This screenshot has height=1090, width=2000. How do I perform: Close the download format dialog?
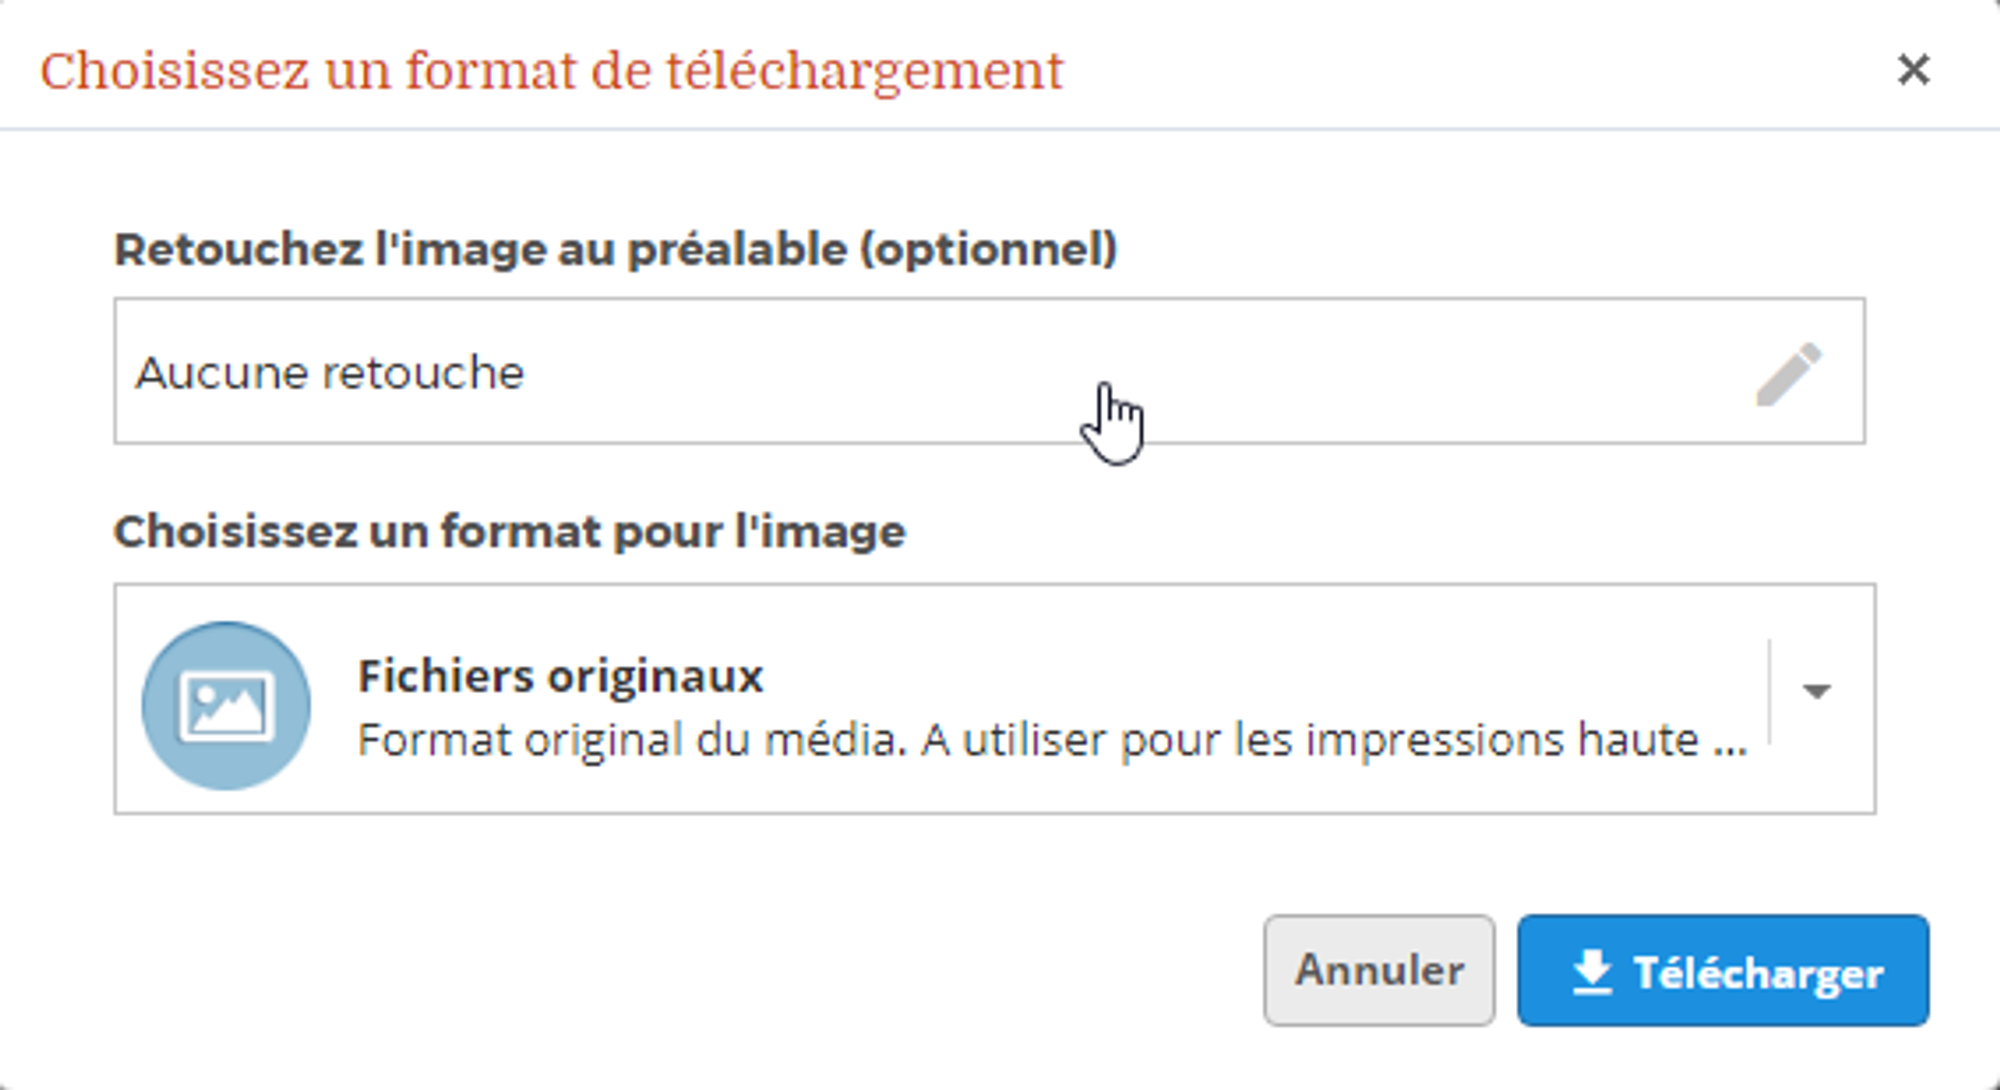[x=1913, y=70]
